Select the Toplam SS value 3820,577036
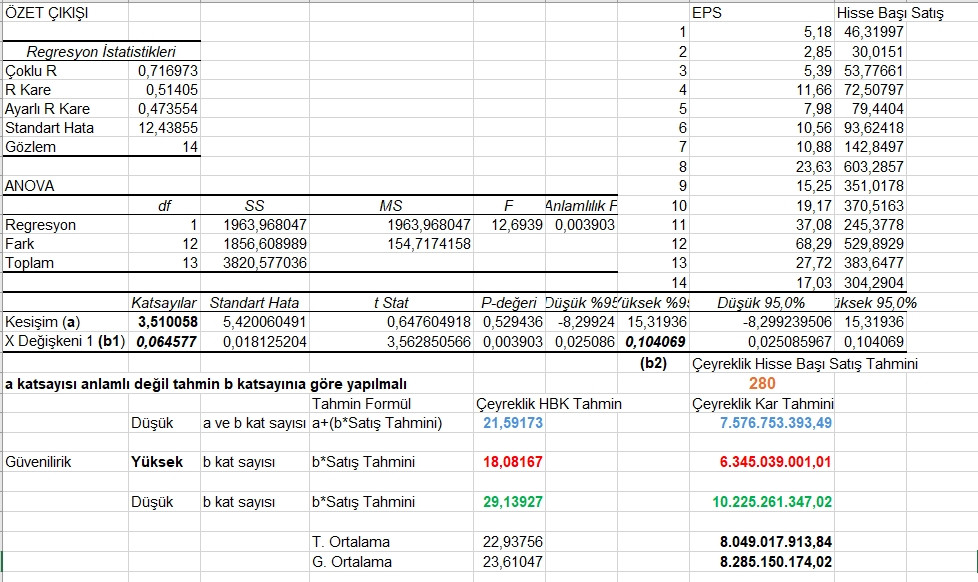Image resolution: width=978 pixels, height=582 pixels. point(265,263)
